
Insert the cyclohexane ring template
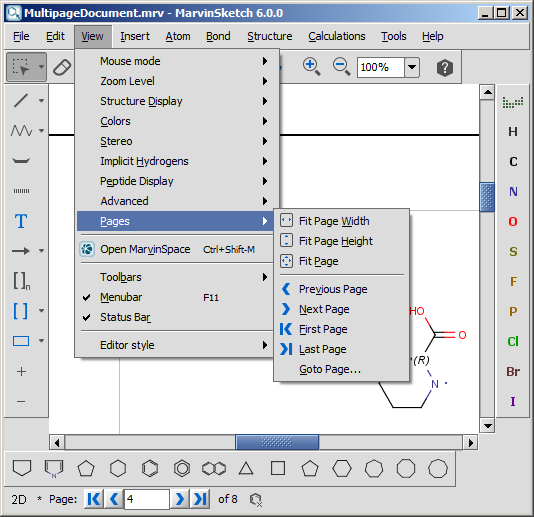(118, 468)
